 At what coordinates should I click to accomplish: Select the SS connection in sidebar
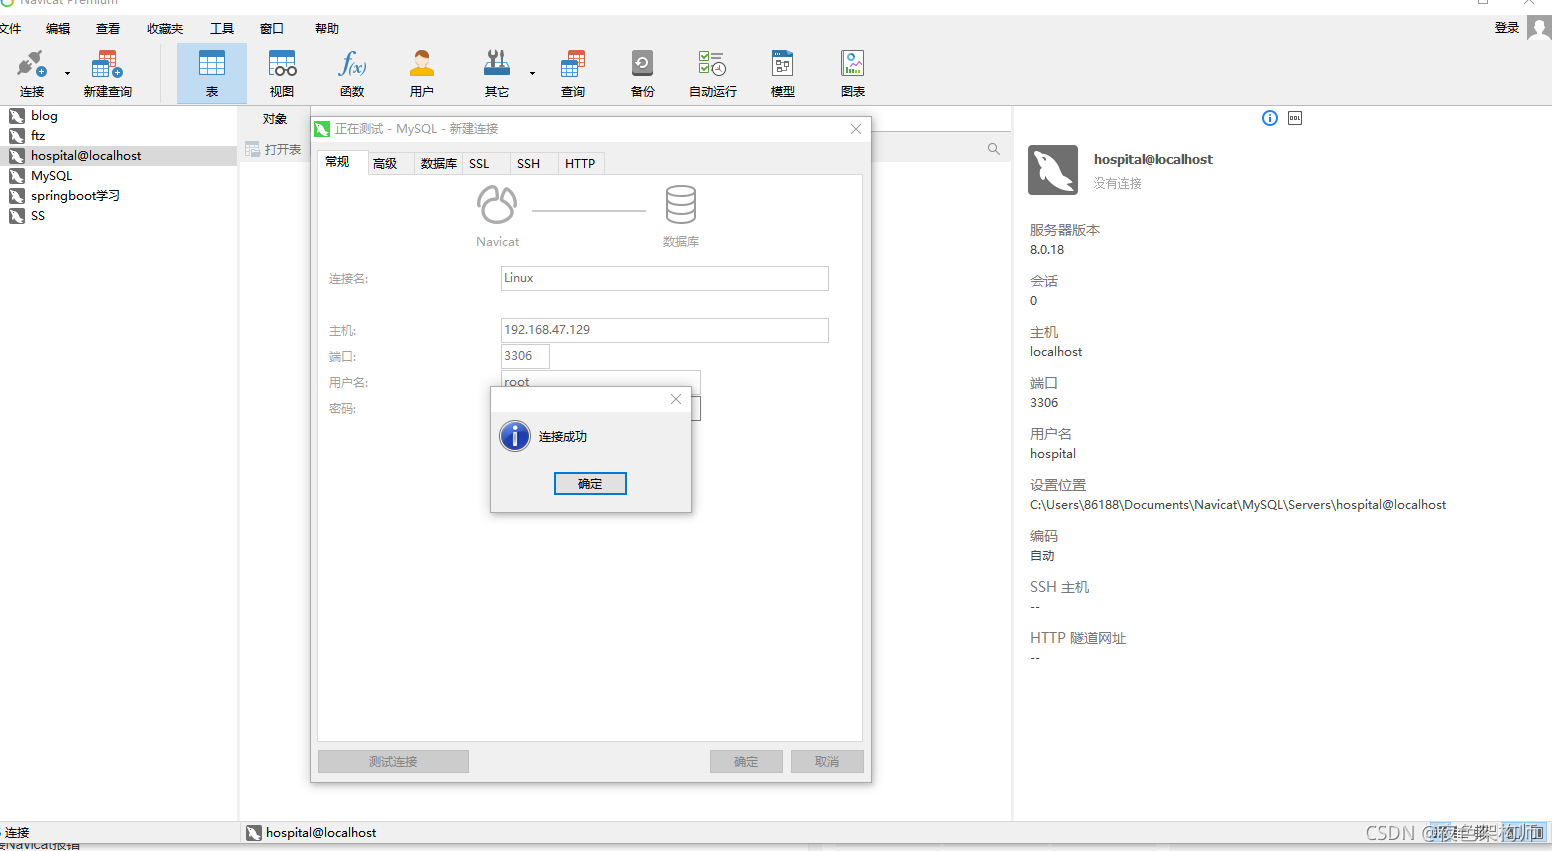pyautogui.click(x=118, y=216)
